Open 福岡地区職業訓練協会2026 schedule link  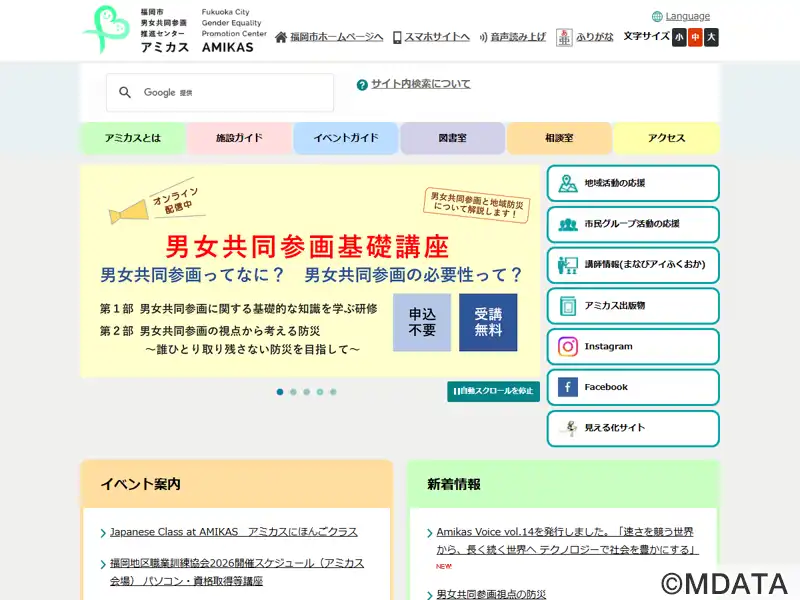(237, 572)
